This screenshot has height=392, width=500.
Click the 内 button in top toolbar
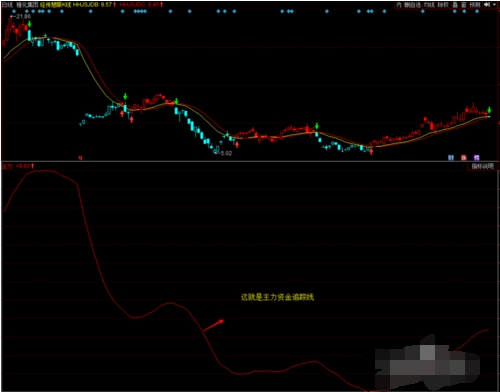point(399,5)
